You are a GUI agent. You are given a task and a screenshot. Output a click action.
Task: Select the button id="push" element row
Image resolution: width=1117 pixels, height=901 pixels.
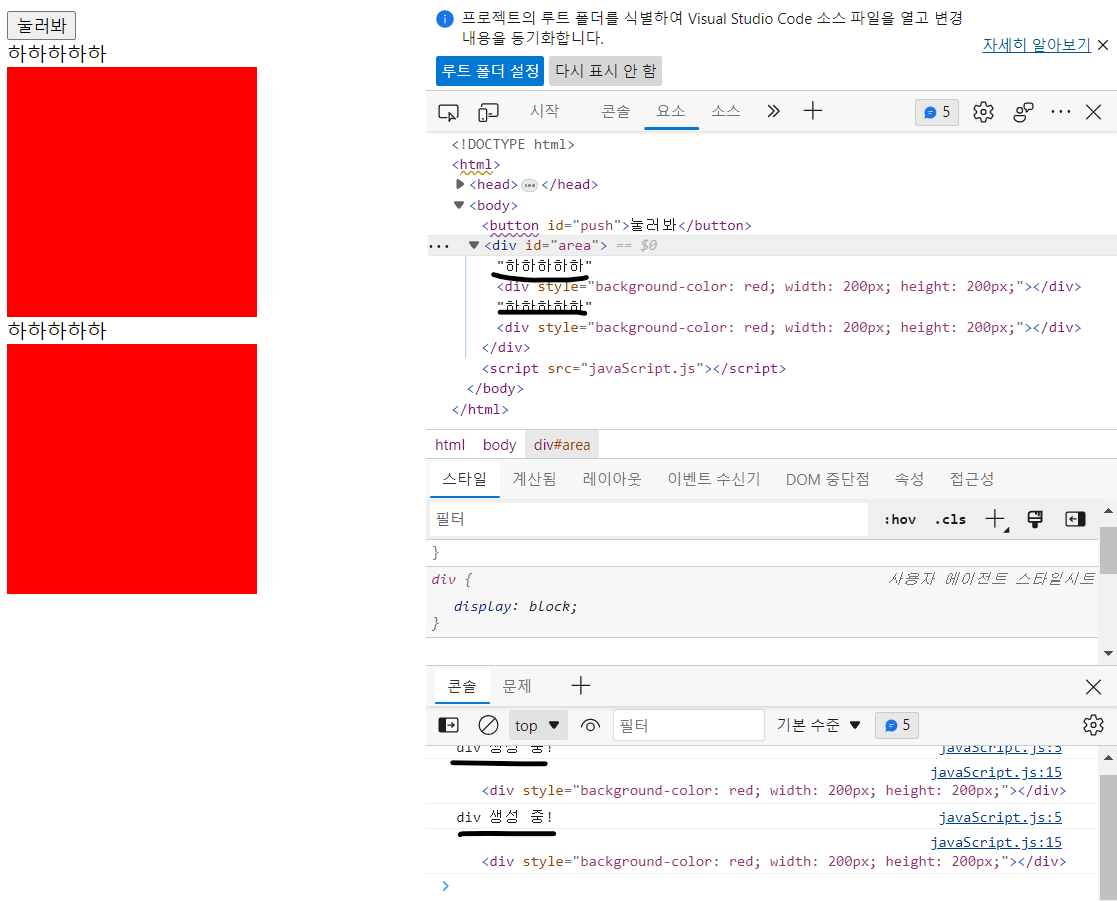(x=616, y=225)
